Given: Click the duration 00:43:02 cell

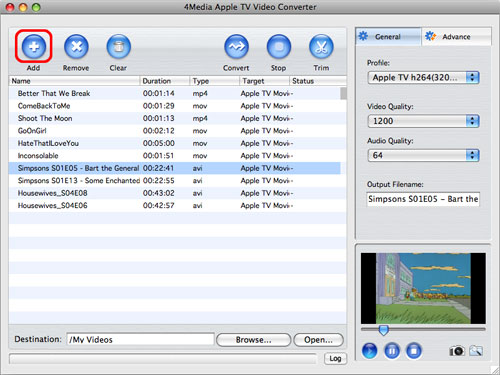Looking at the screenshot, I should (x=159, y=193).
